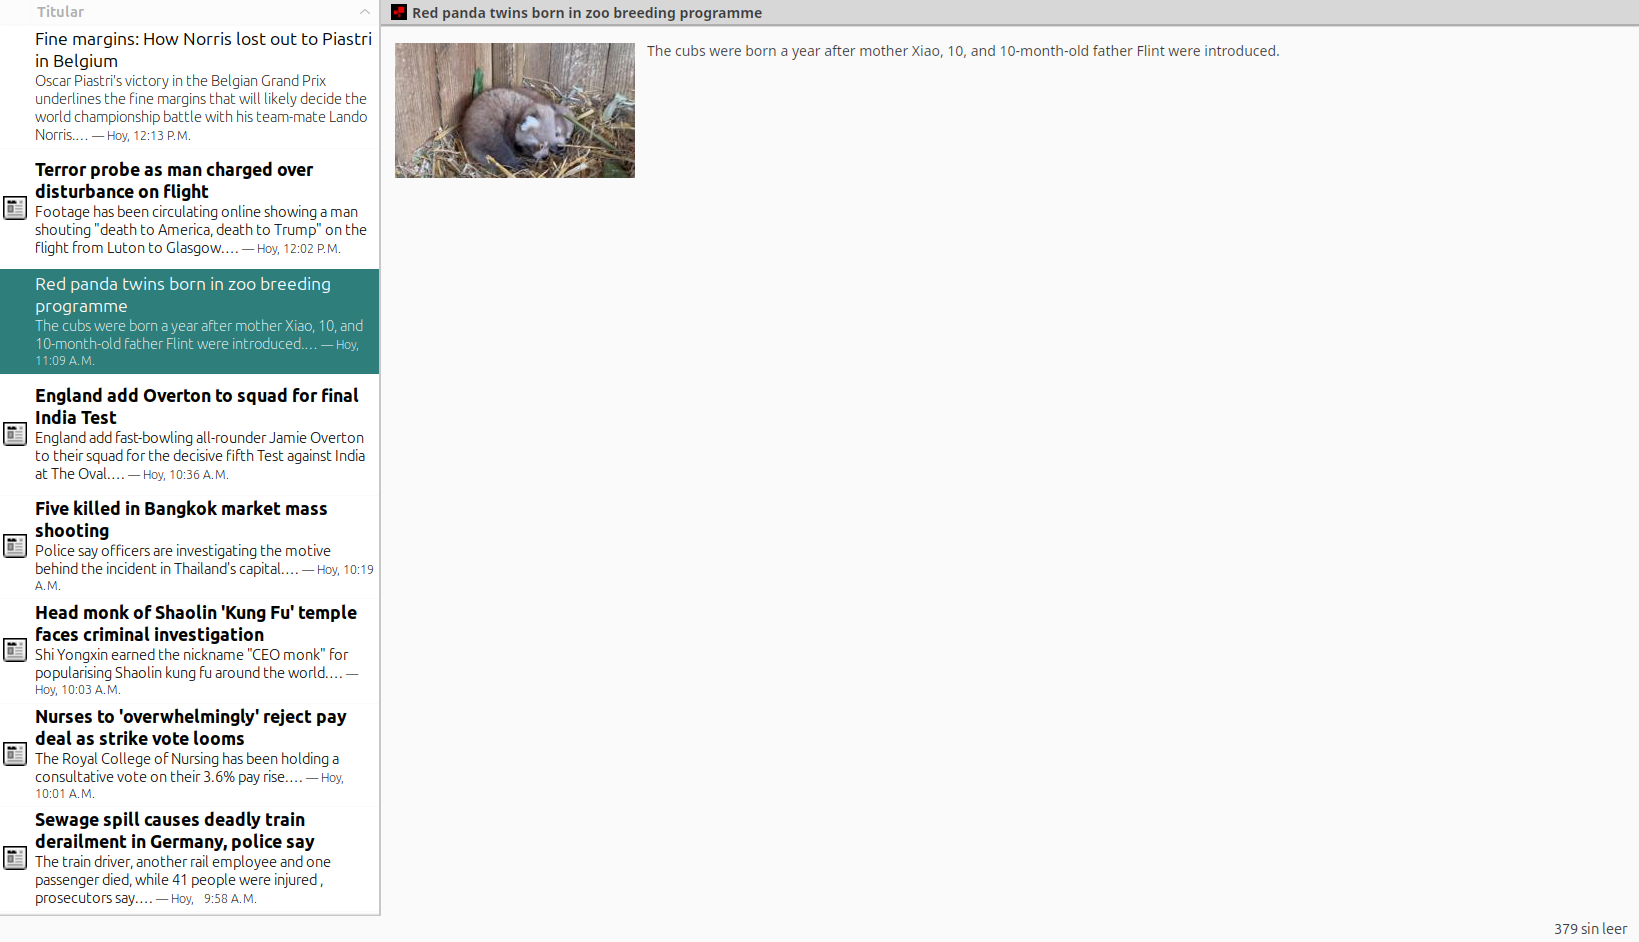Click the red feed favicon in article header
The width and height of the screenshot is (1639, 942).
click(399, 12)
